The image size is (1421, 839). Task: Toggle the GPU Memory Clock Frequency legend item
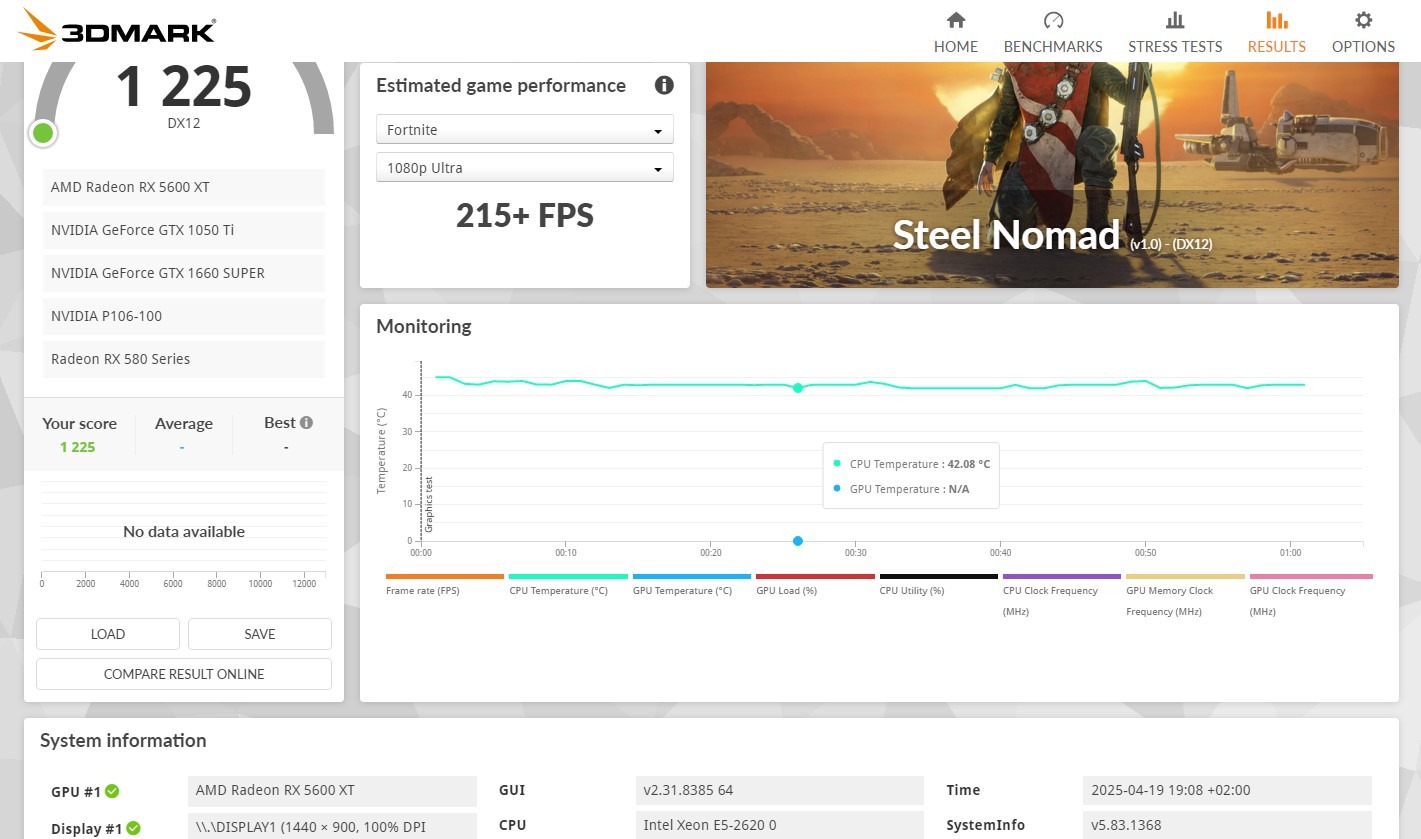[1185, 595]
